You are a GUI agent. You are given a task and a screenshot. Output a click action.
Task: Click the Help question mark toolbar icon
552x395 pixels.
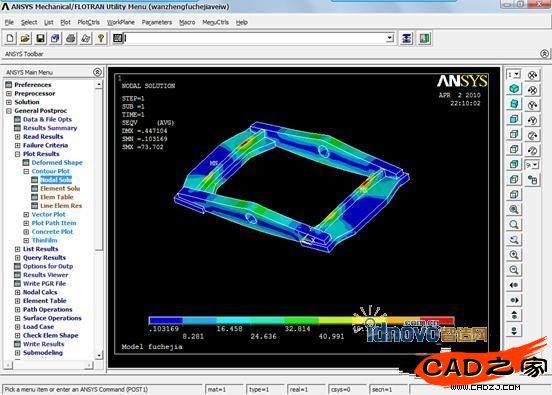[x=101, y=38]
